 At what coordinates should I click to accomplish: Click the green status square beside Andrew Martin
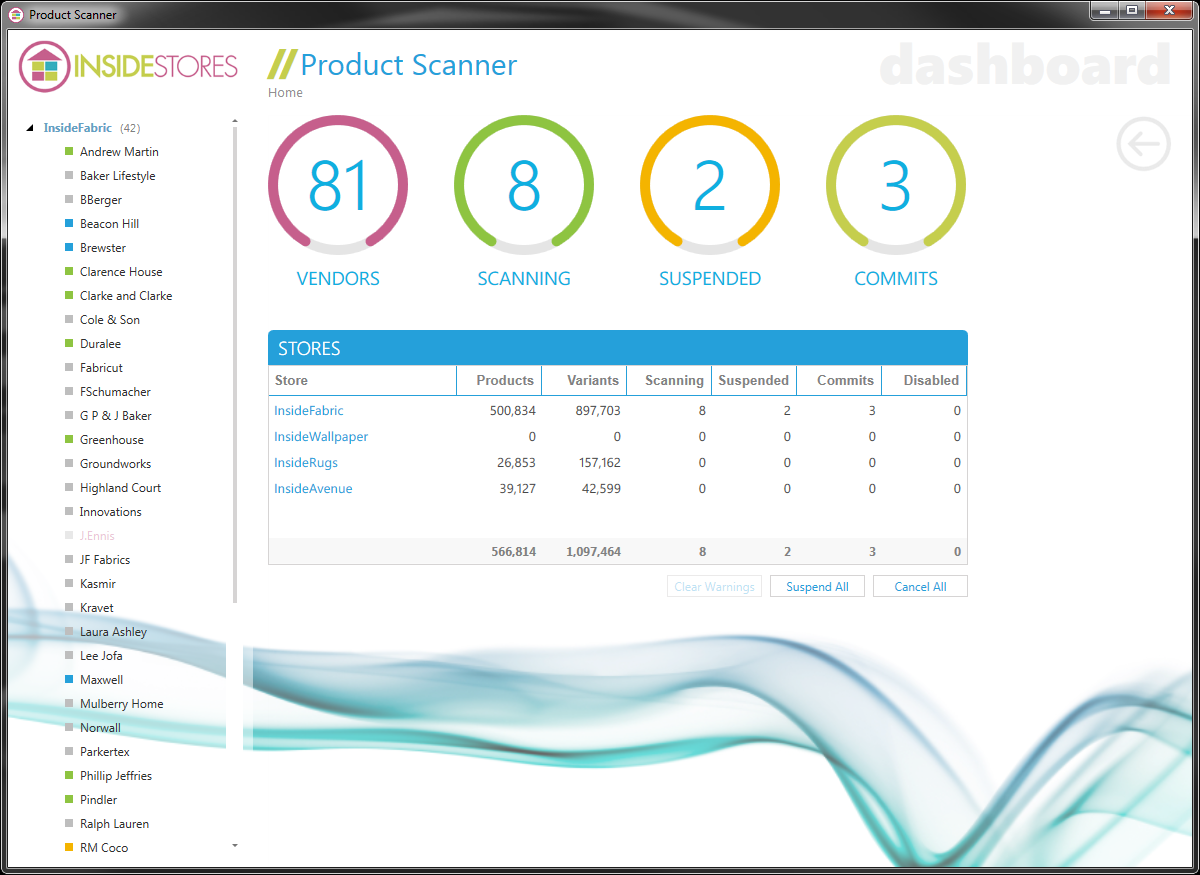click(x=69, y=152)
